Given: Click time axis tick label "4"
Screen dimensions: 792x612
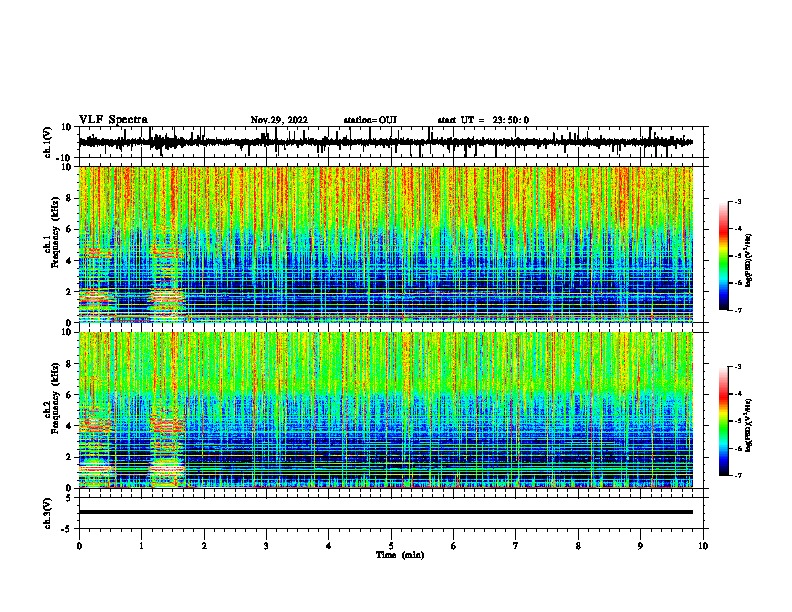Looking at the screenshot, I should point(329,546).
